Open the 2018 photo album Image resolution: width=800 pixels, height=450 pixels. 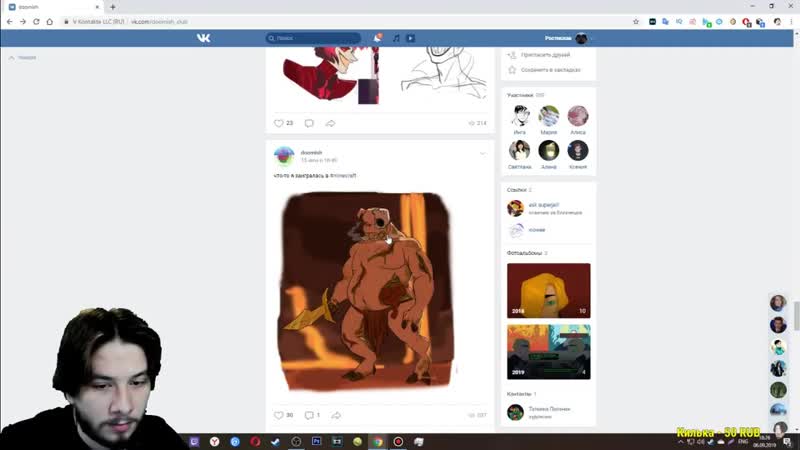(548, 291)
